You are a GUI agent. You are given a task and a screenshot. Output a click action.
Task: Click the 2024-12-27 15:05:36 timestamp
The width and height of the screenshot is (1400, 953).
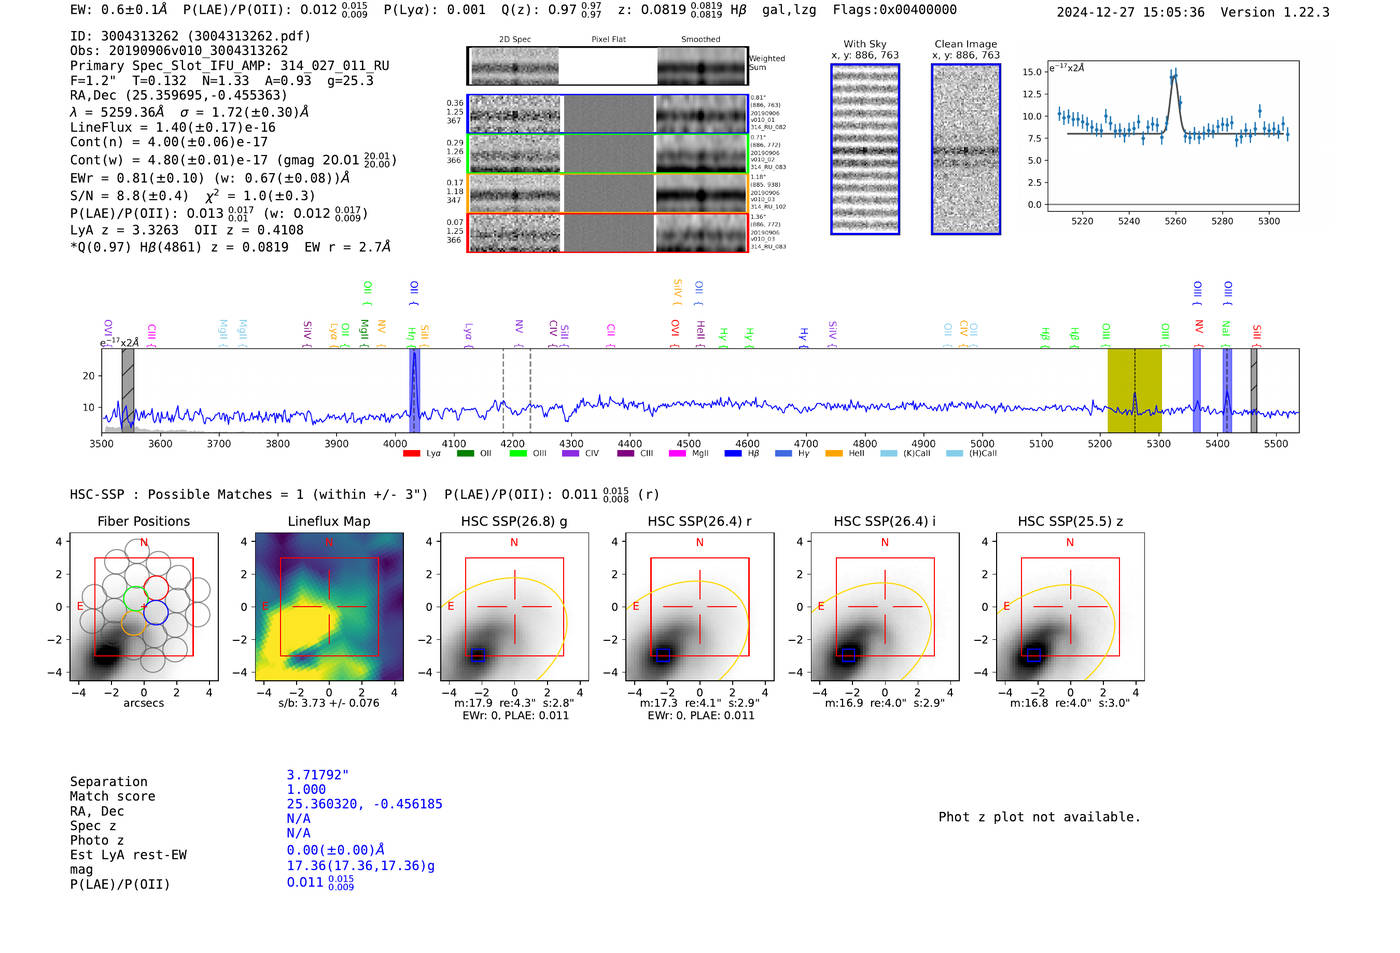click(1130, 12)
